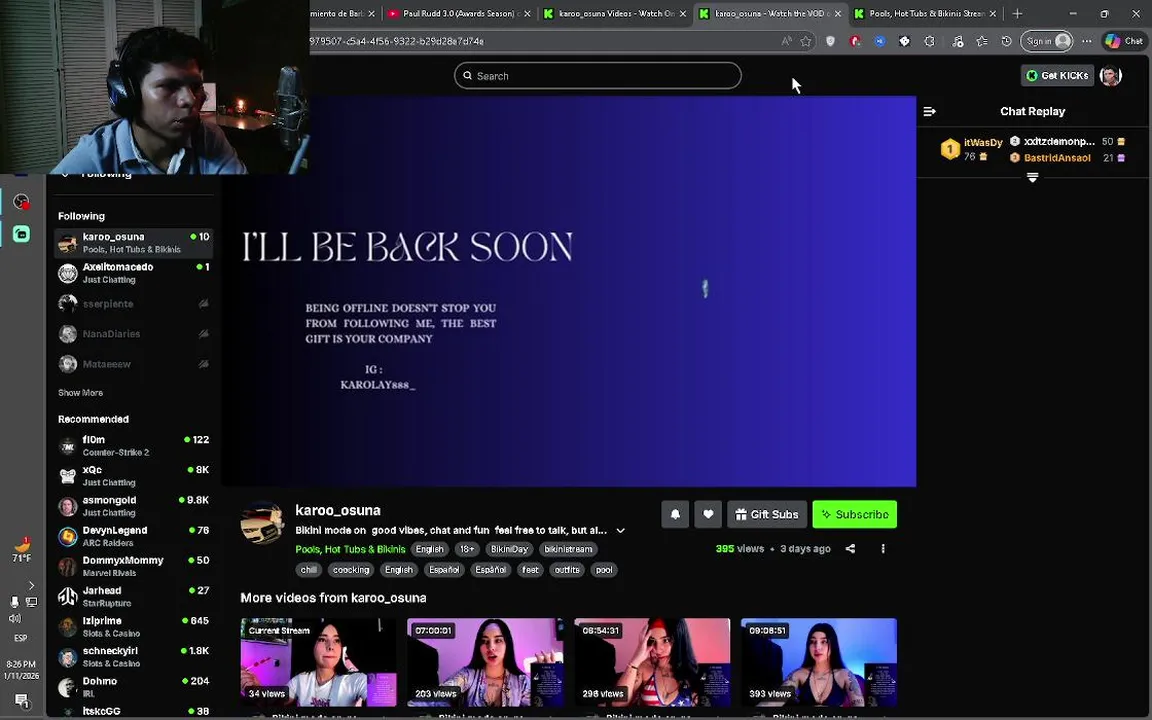Collapse the sidebar Following header chevron
The height and width of the screenshot is (720, 1152).
click(65, 175)
